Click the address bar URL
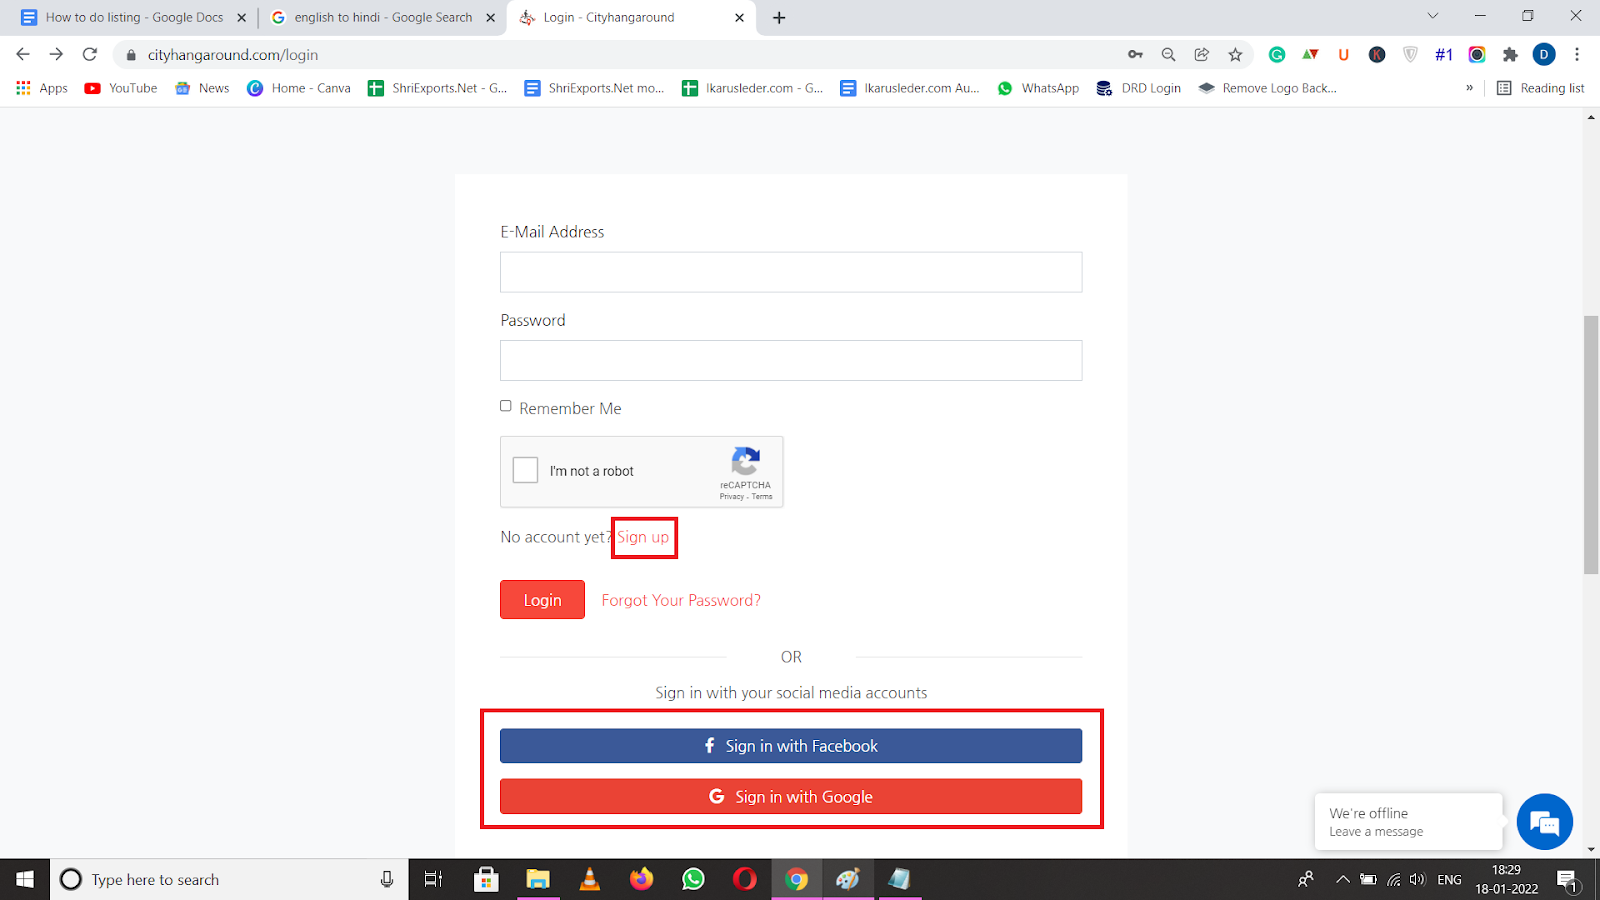 point(233,55)
